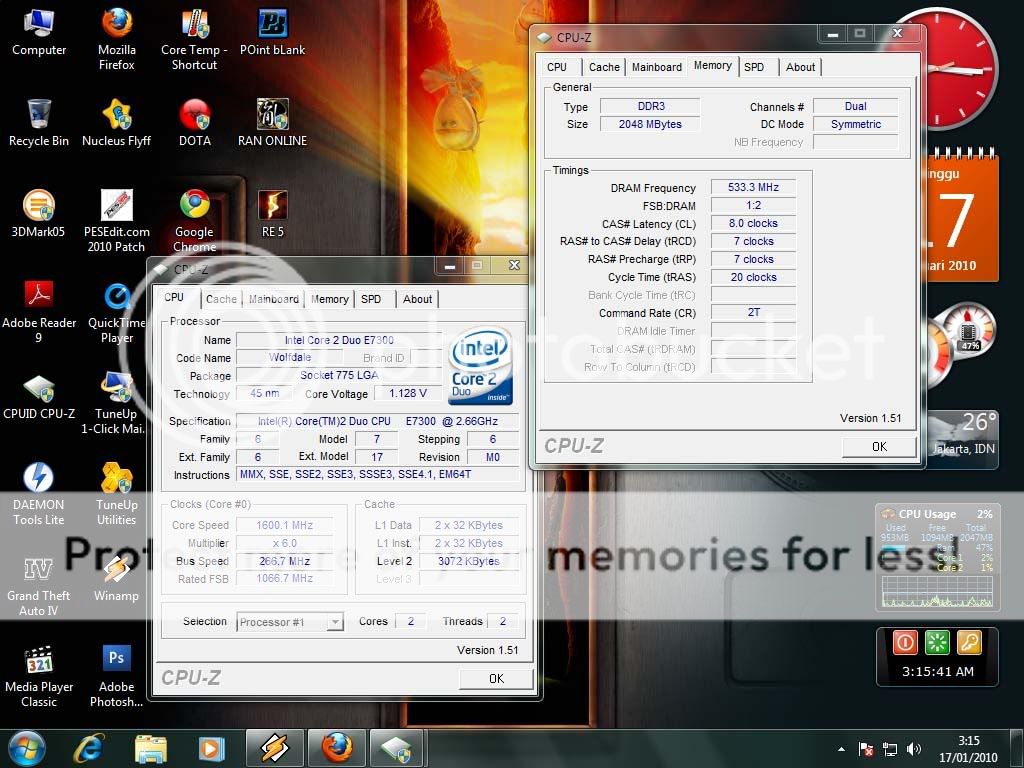The height and width of the screenshot is (768, 1024).
Task: Click OK in the Memory CPU-Z window
Action: click(879, 447)
